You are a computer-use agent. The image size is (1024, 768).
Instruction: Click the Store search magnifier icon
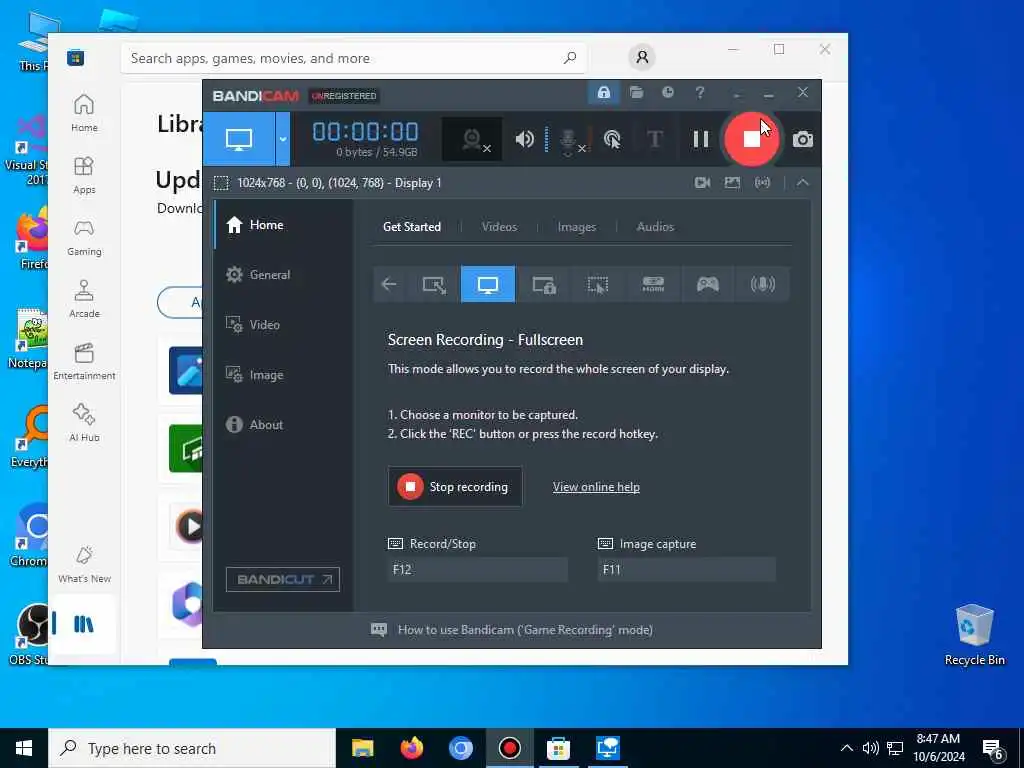[569, 58]
